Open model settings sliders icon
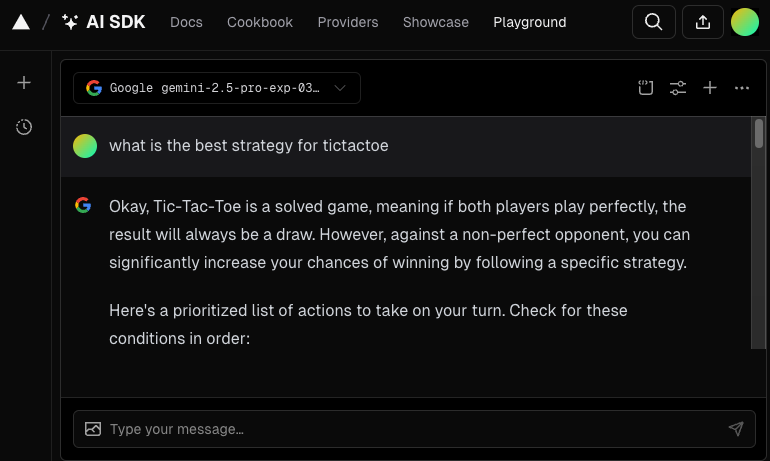770x461 pixels. click(x=678, y=88)
